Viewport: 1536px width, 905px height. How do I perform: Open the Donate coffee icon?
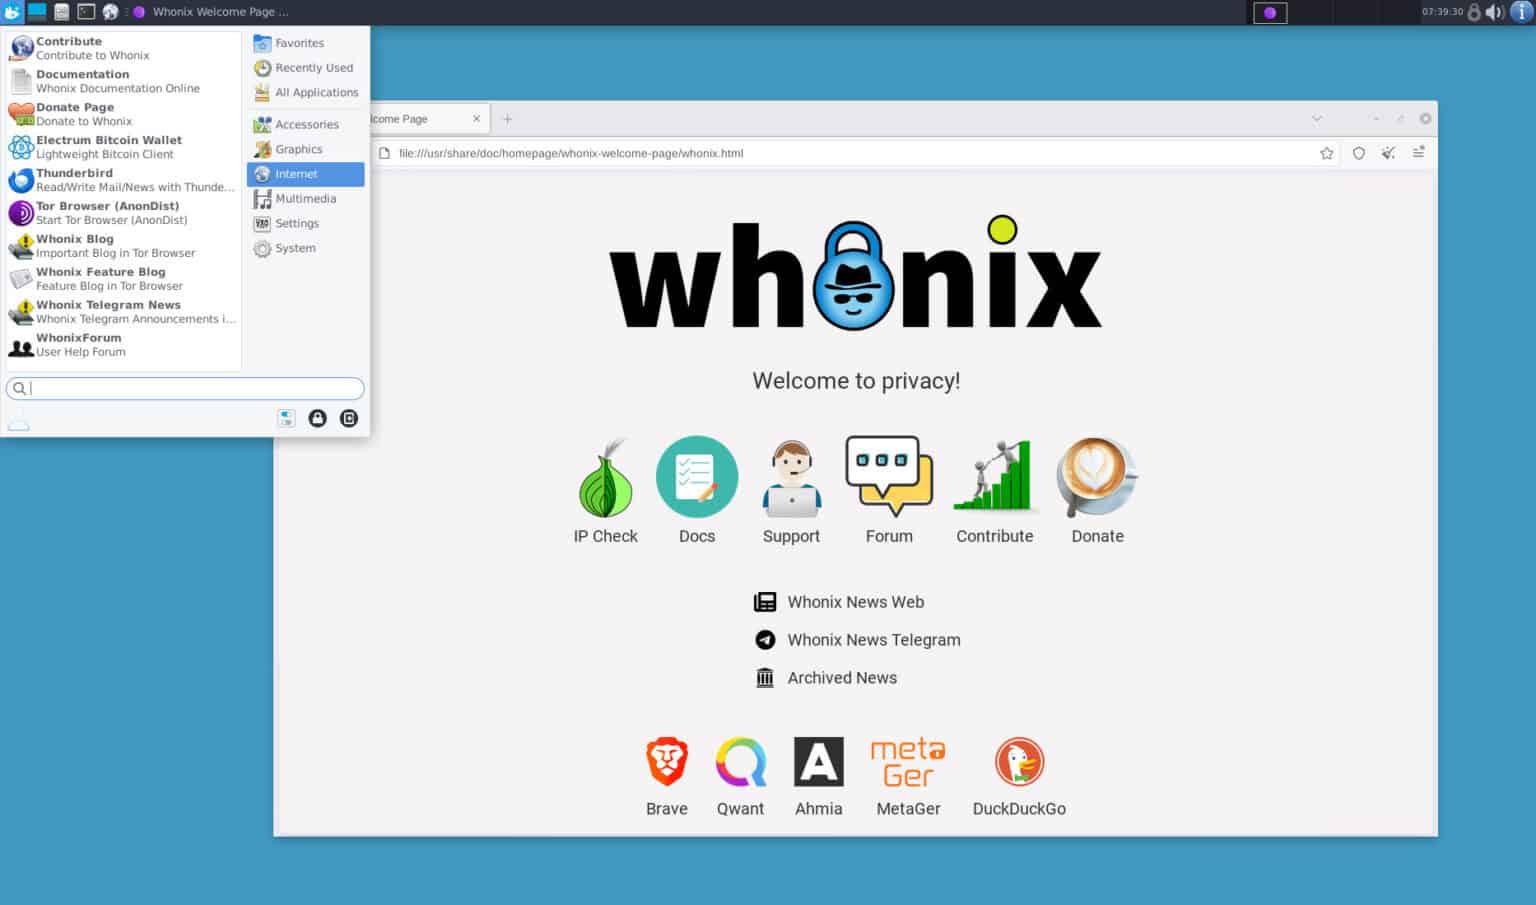(1097, 477)
